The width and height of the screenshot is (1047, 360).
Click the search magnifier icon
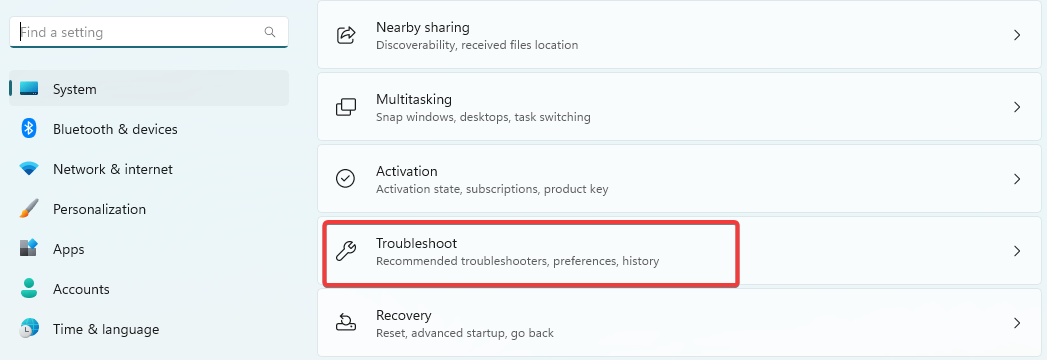tap(270, 32)
